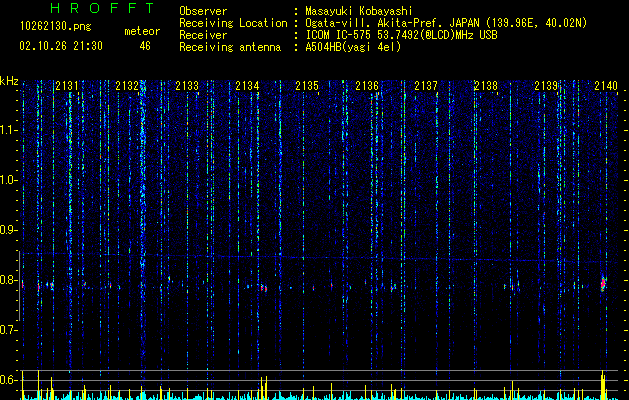Viewport: 629px width, 400px height.
Task: Click observer name Masayuki Kobayashi
Action: (x=359, y=11)
